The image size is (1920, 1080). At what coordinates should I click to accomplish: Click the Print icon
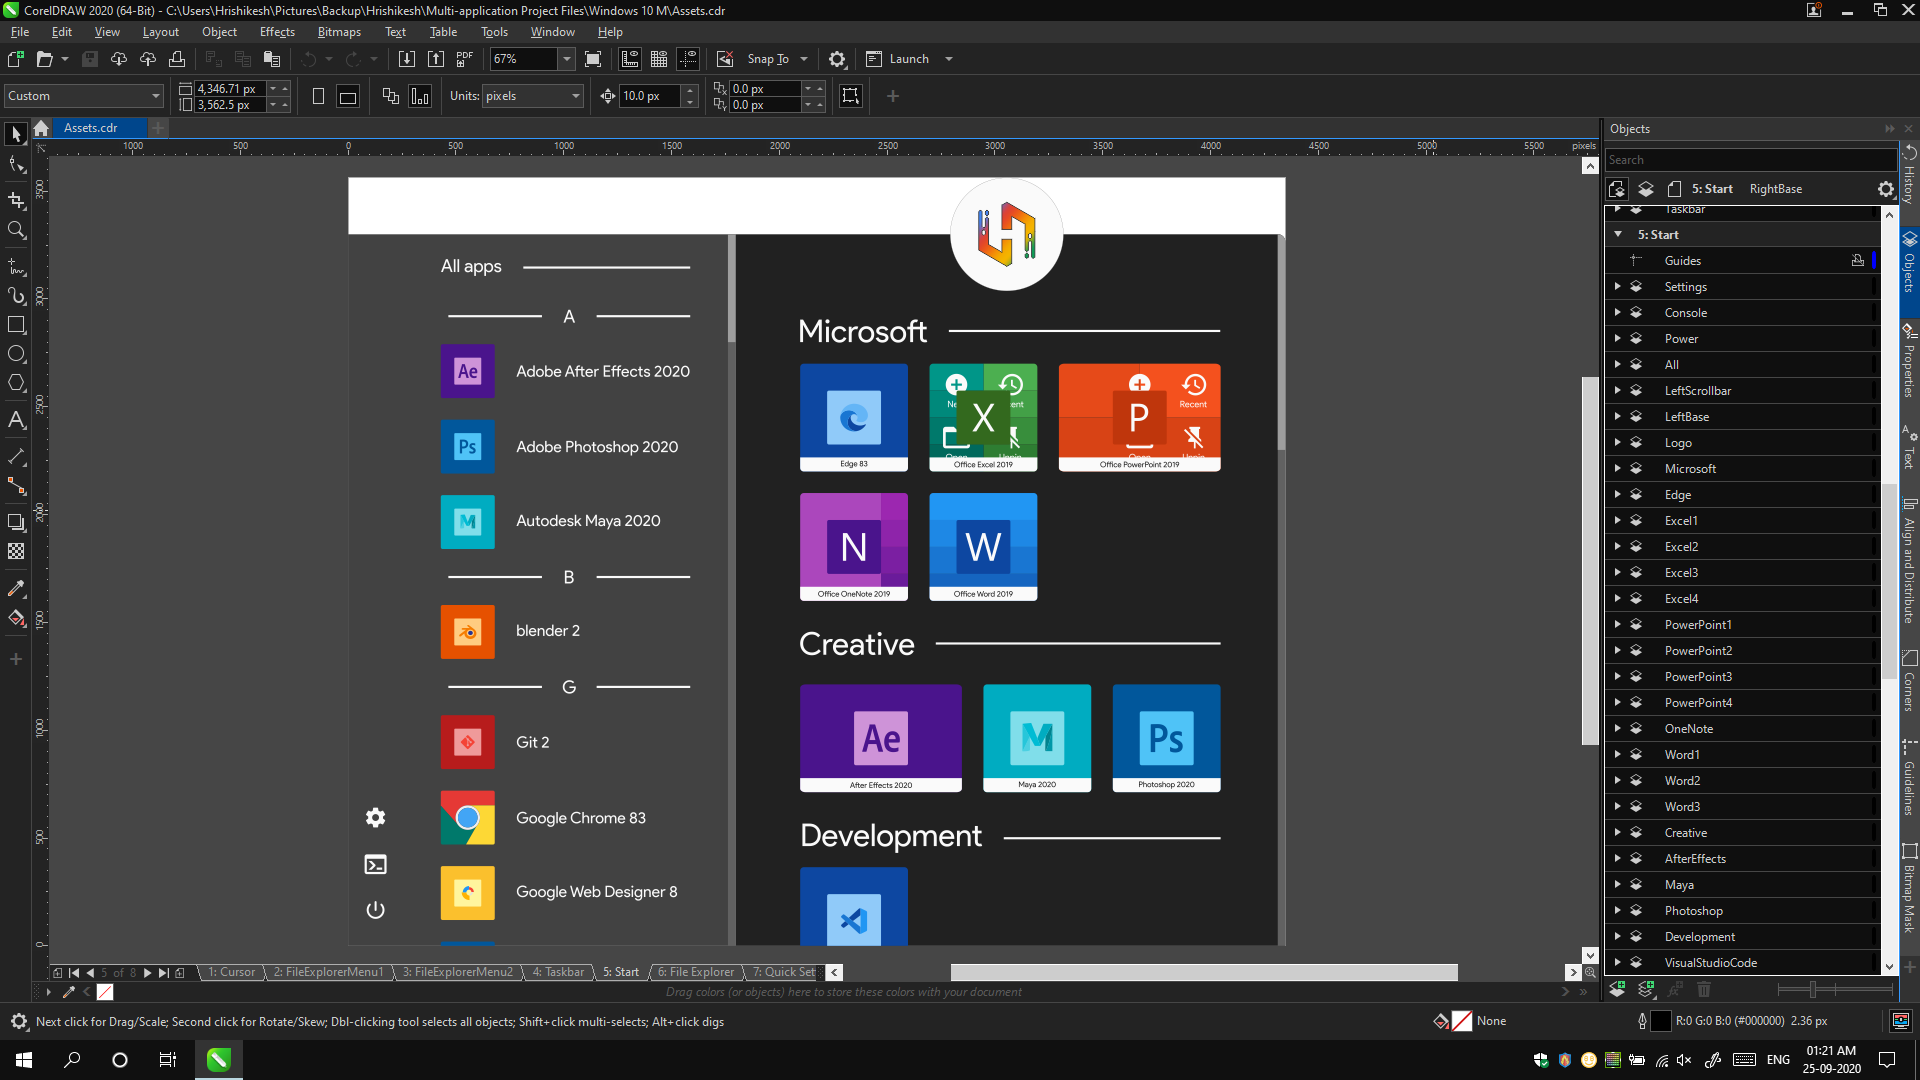[177, 59]
